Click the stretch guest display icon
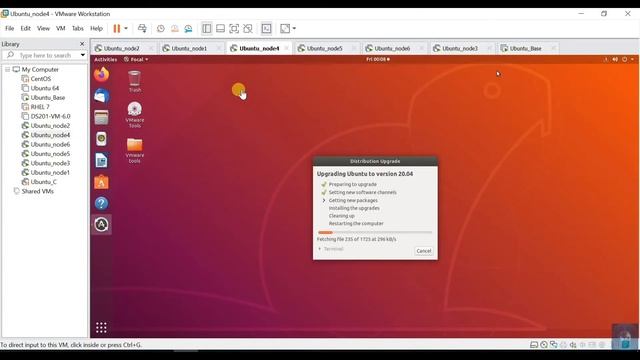 click(x=285, y=29)
